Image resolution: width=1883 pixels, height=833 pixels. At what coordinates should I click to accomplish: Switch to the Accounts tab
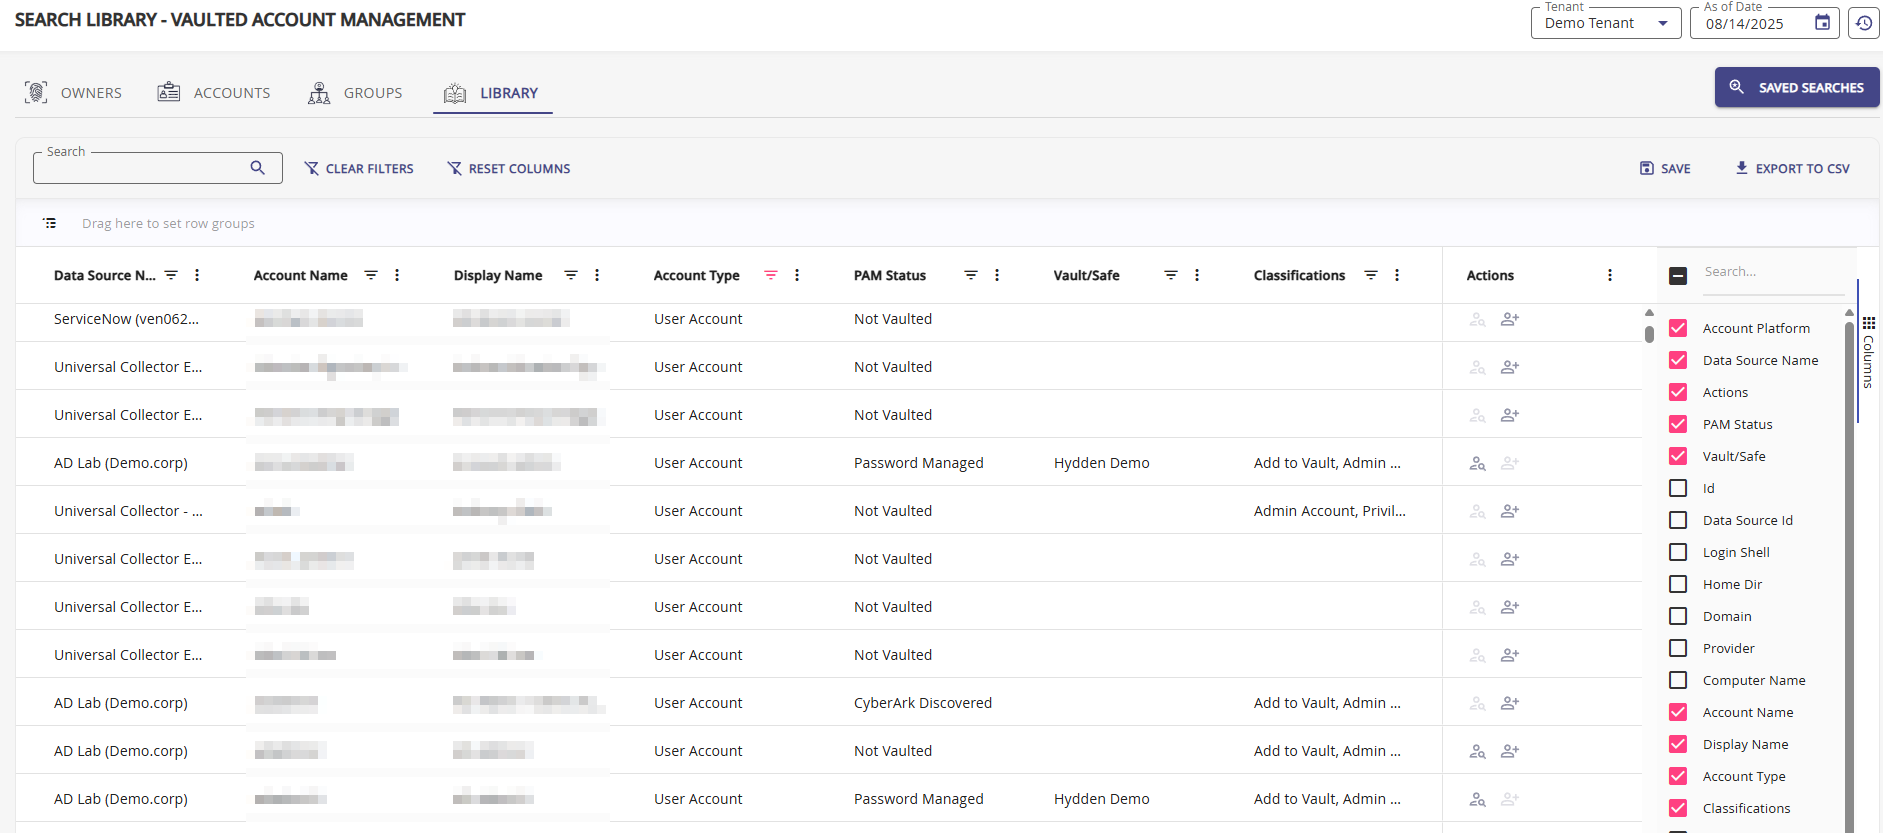214,93
